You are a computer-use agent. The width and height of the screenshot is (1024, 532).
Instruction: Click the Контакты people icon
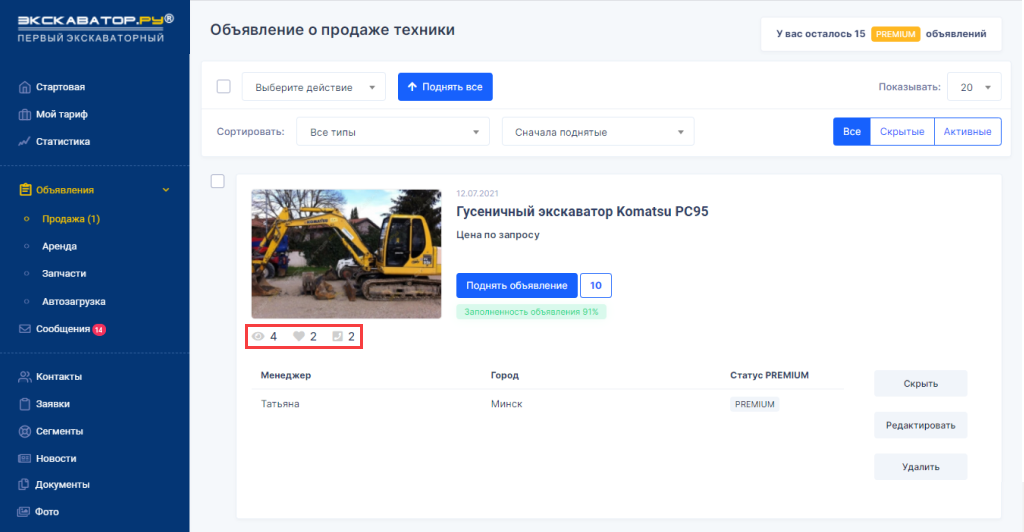[25, 377]
